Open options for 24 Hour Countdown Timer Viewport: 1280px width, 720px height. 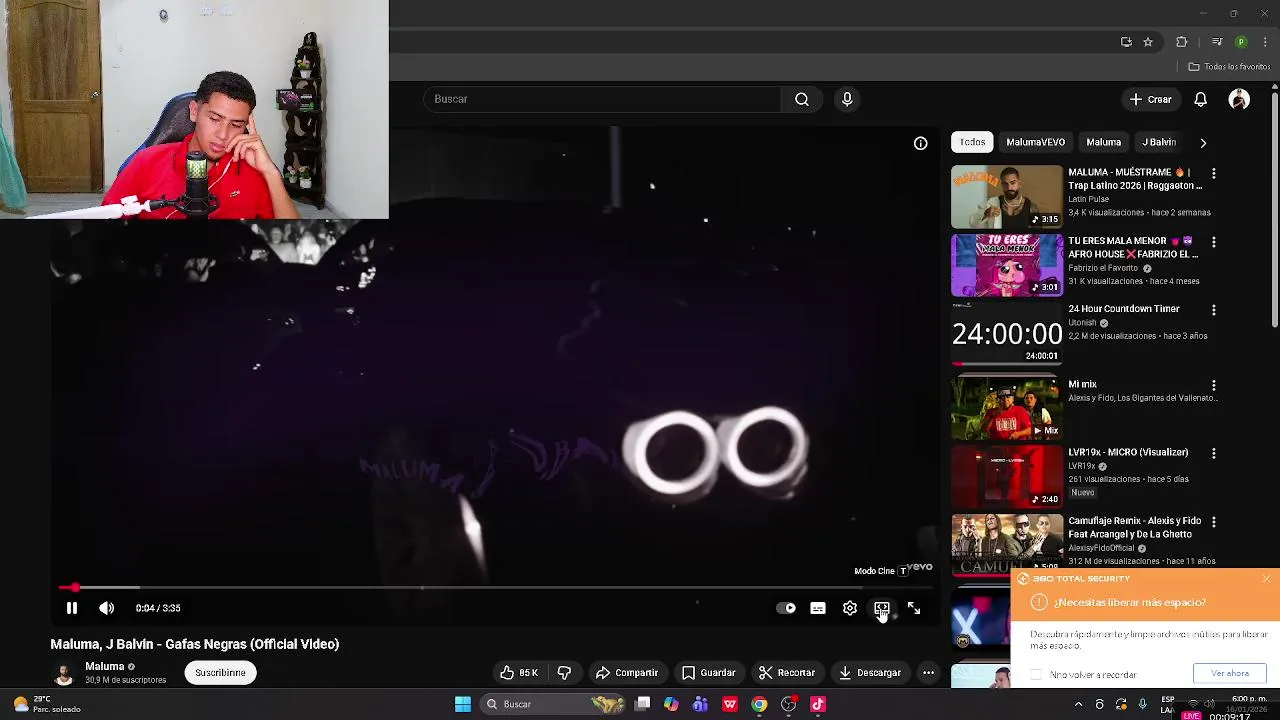pyautogui.click(x=1214, y=310)
